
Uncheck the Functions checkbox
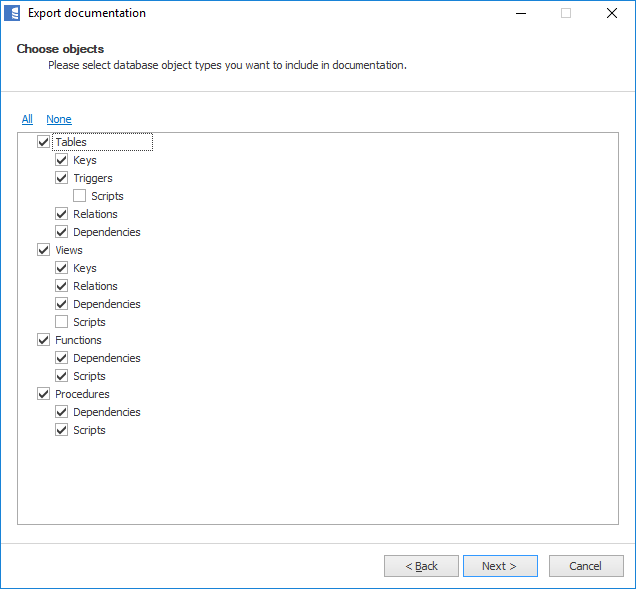(x=43, y=340)
